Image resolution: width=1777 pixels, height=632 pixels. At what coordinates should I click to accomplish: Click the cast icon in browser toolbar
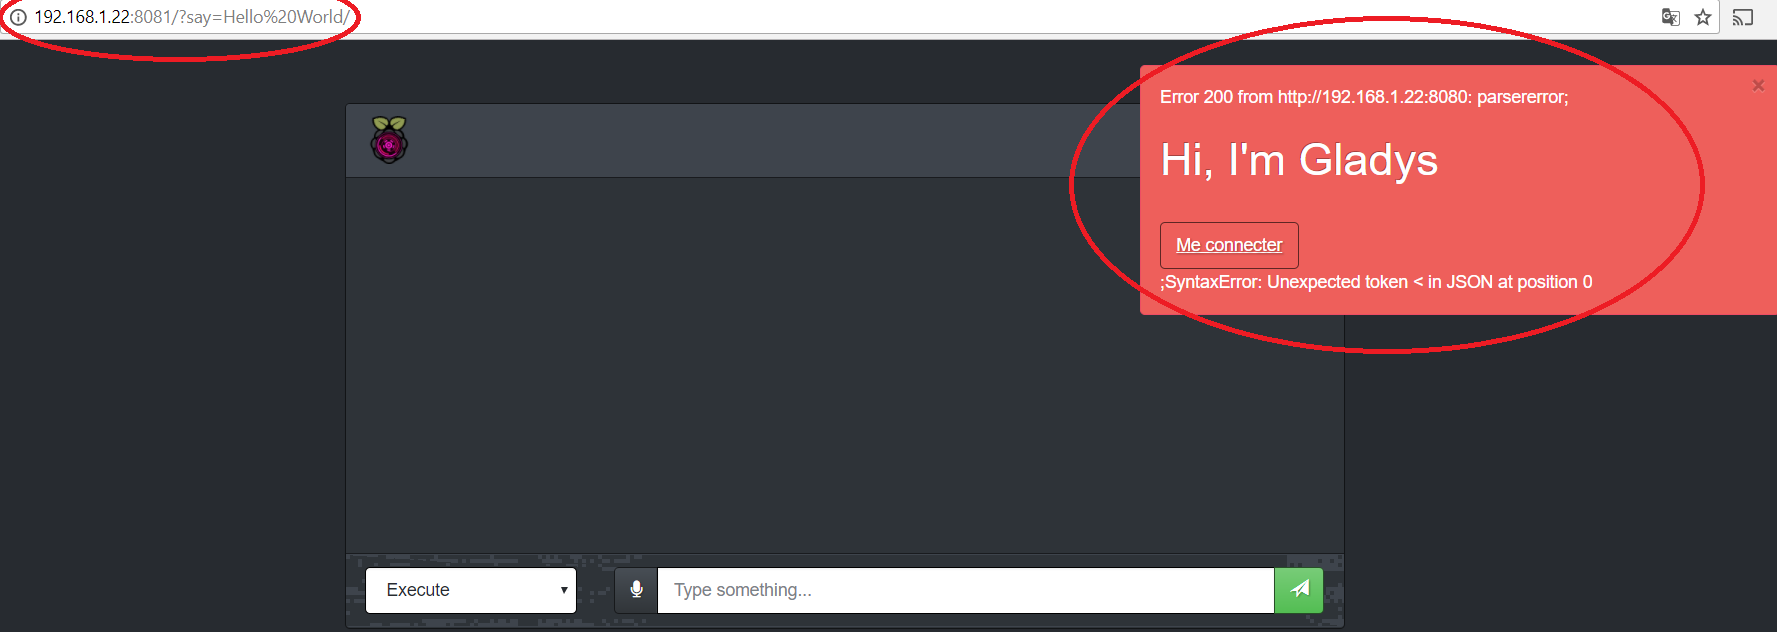pos(1743,17)
